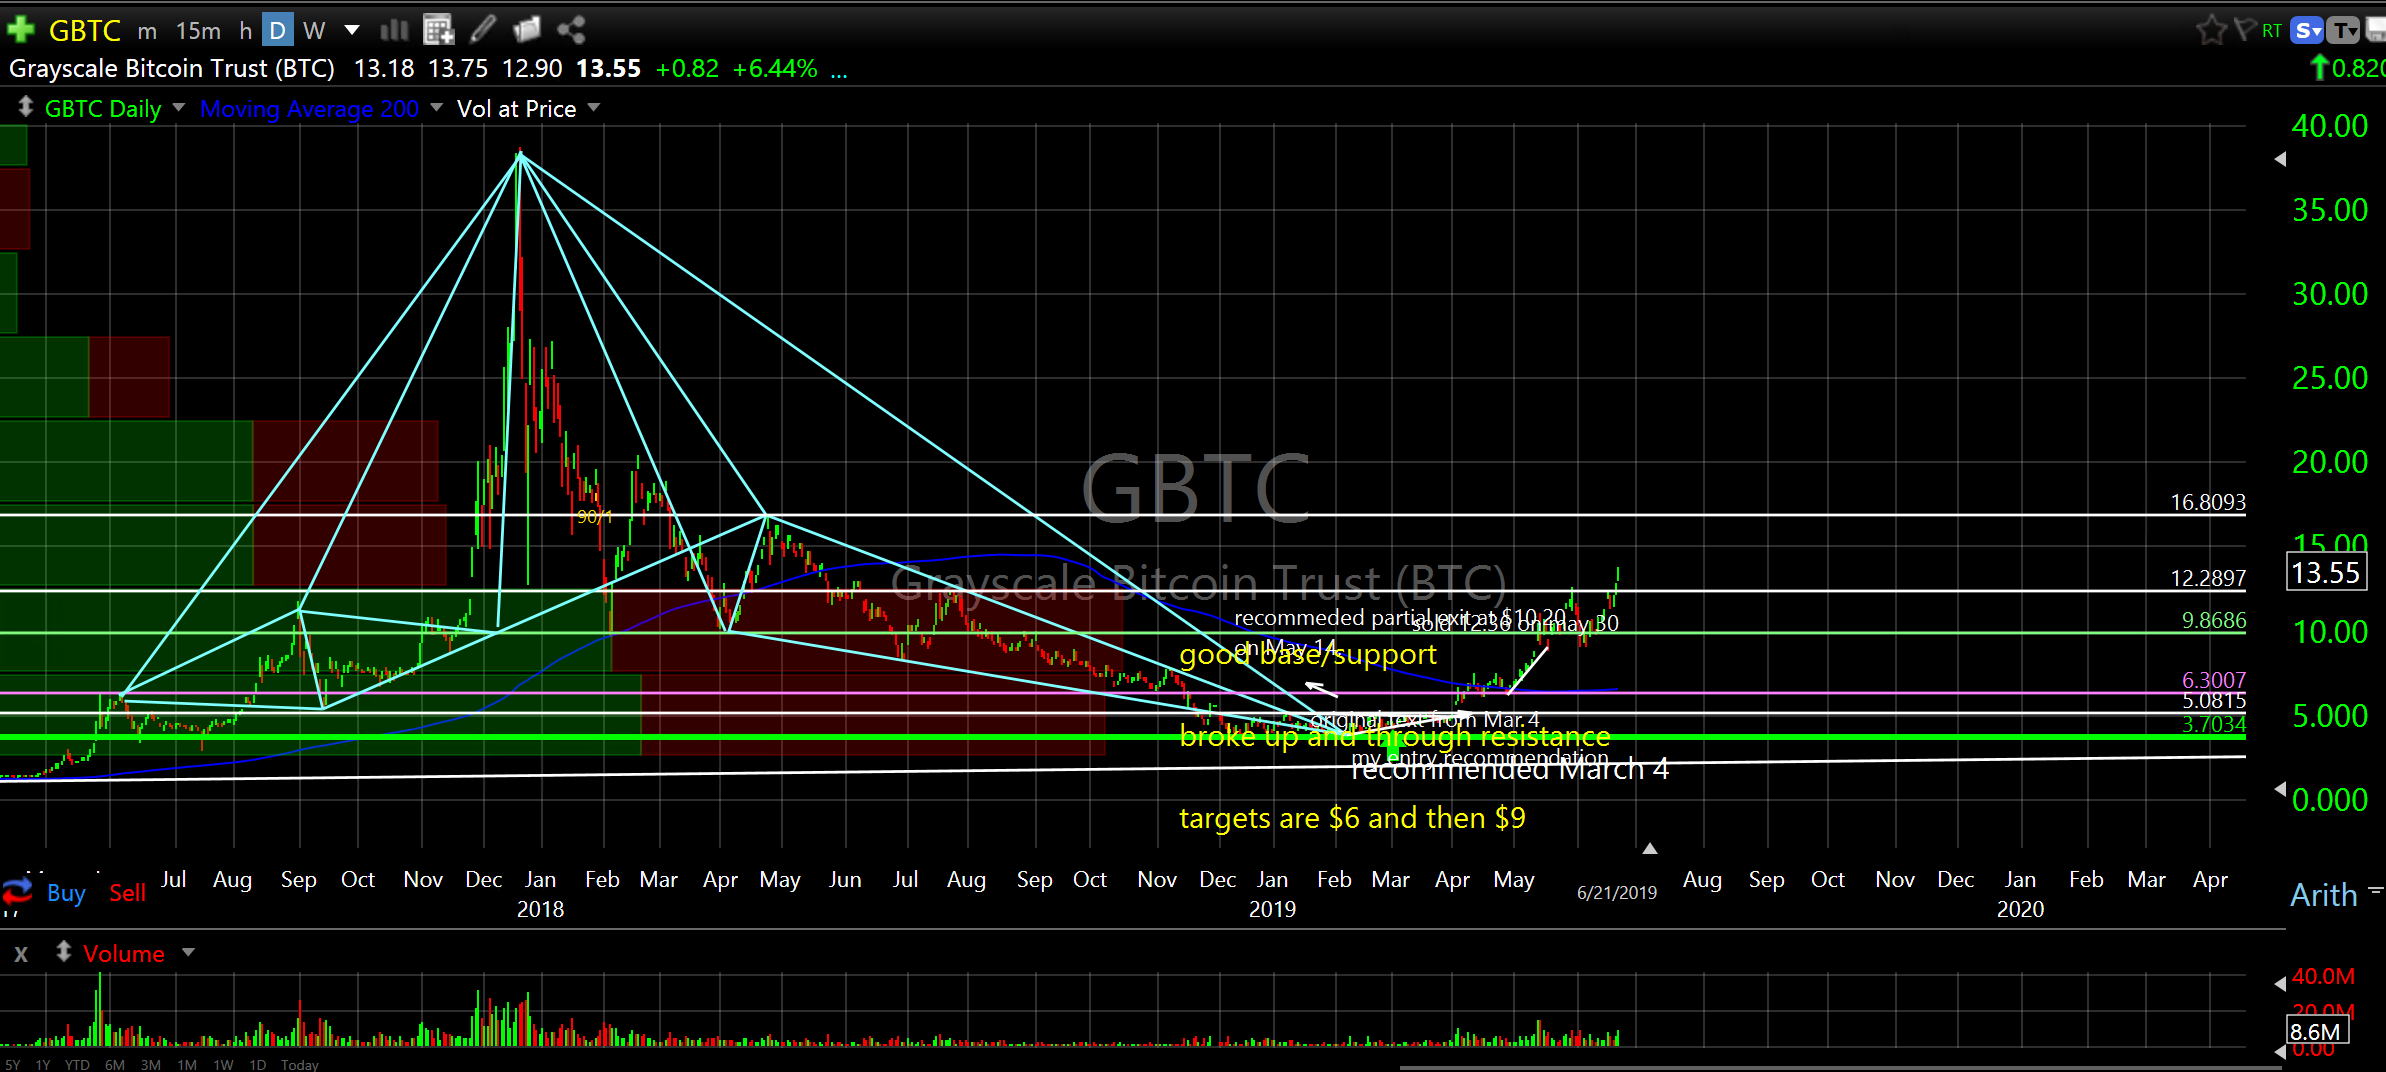Screen dimensions: 2386x1072
Task: Click the flag marker icon
Action: [2244, 30]
